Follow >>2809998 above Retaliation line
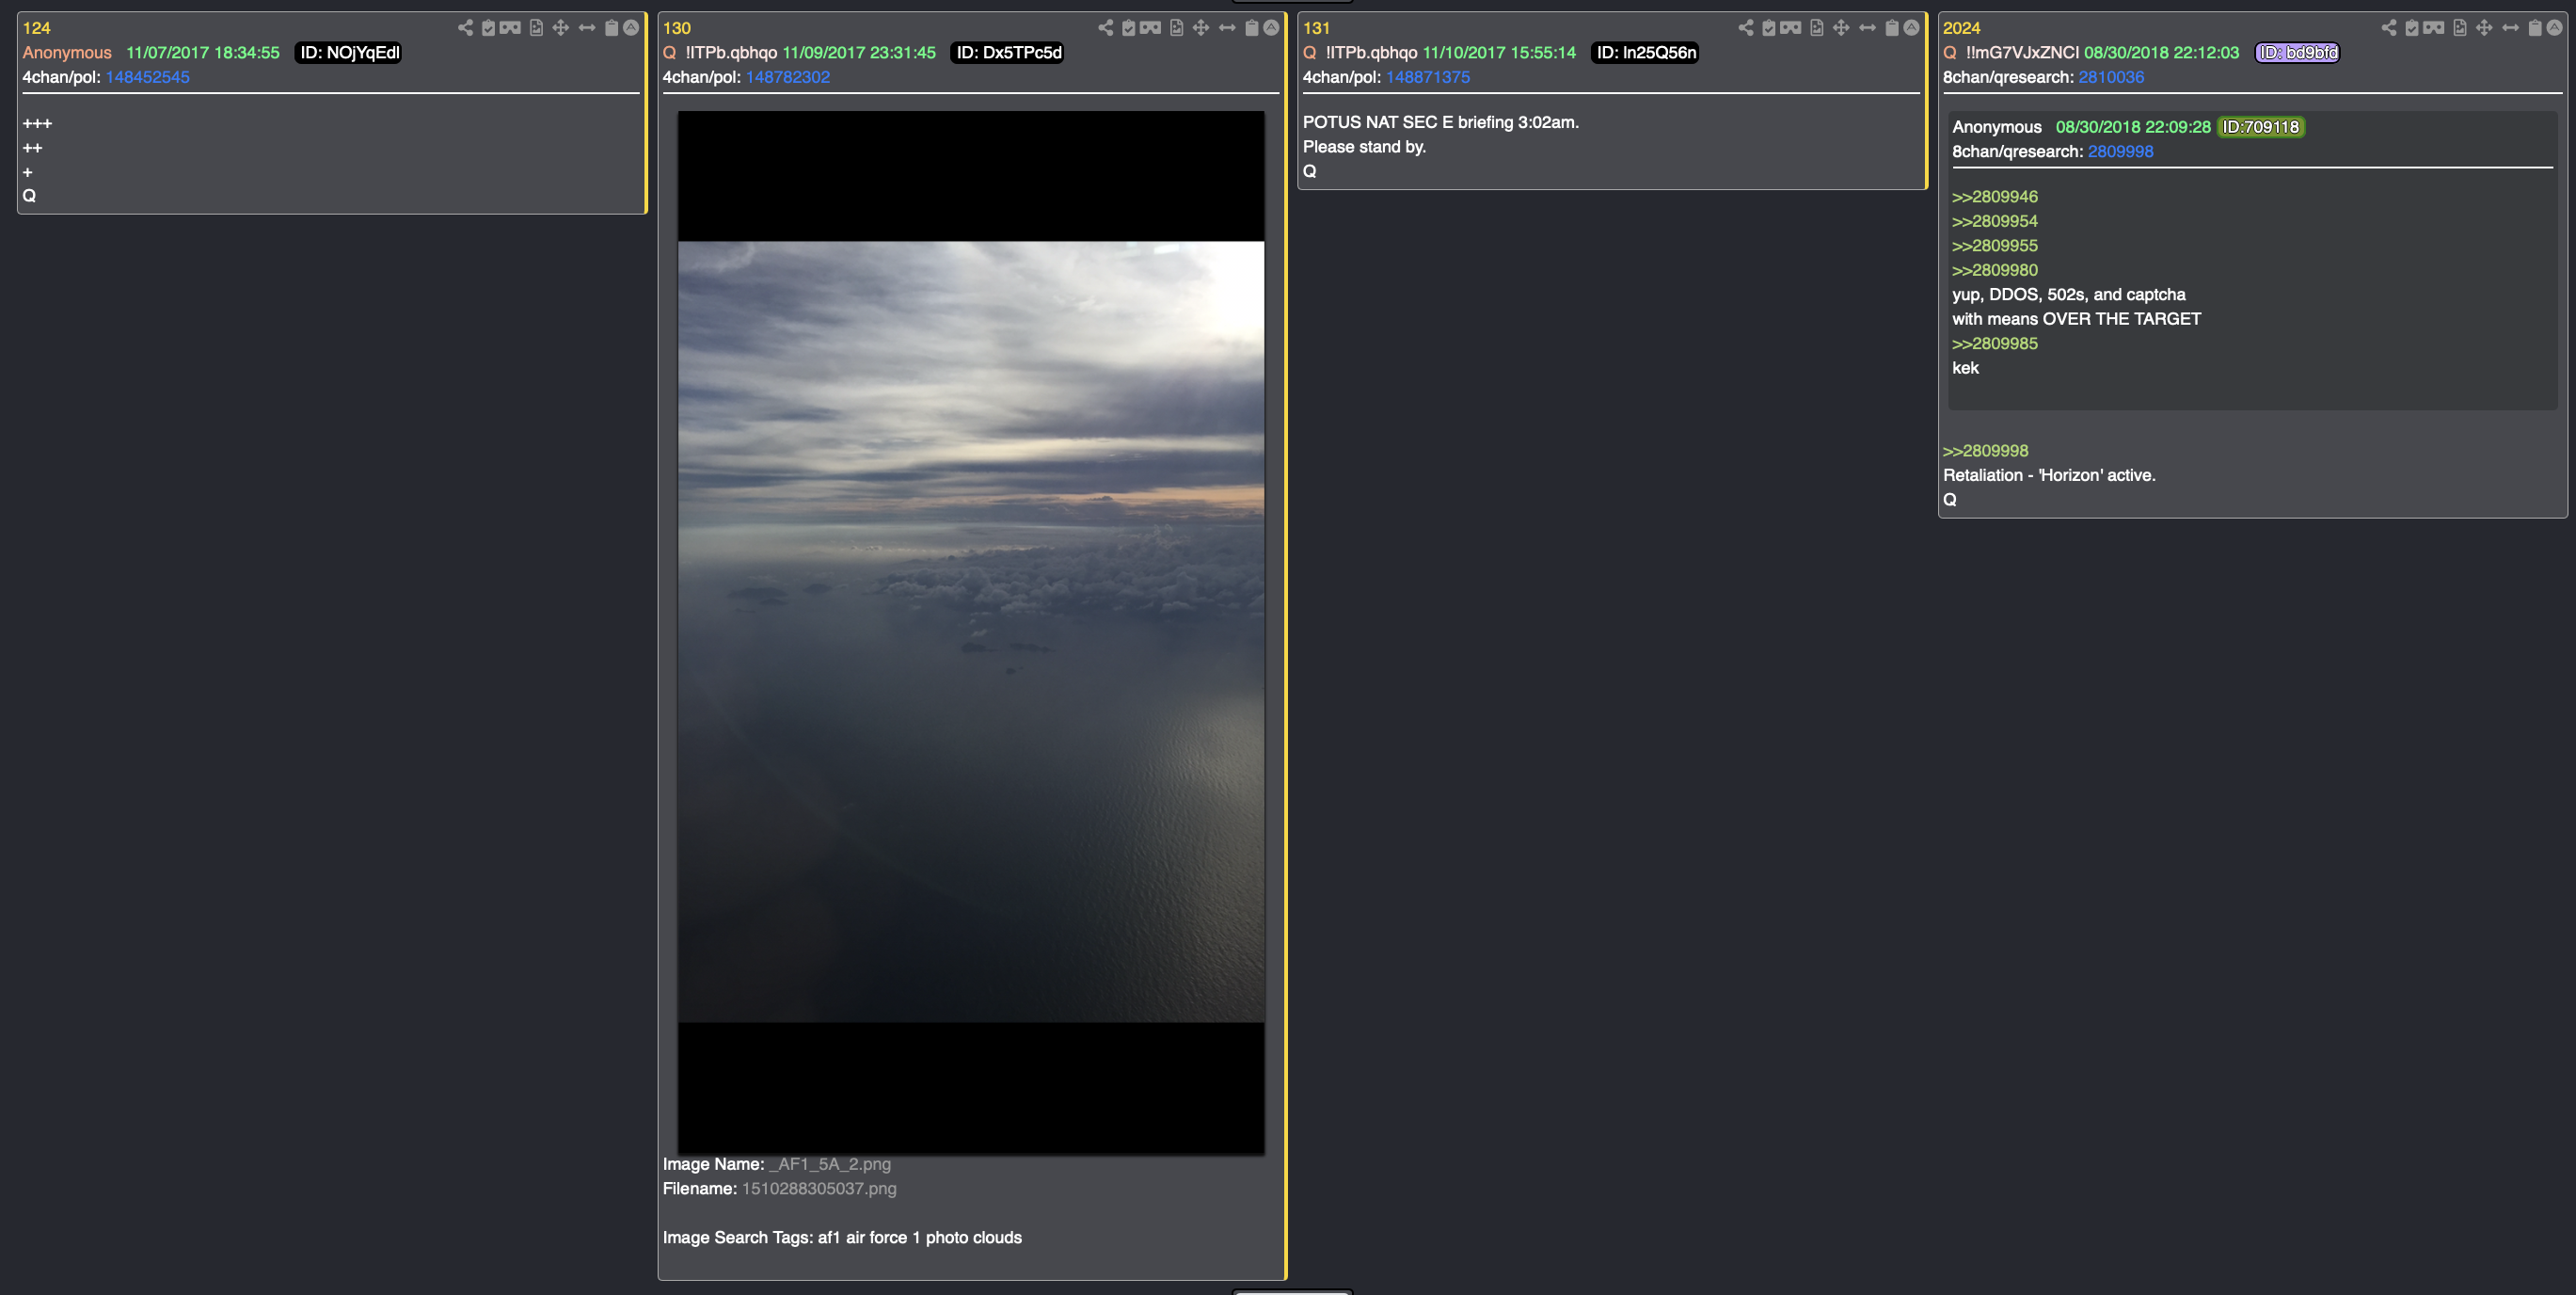2576x1295 pixels. (x=1985, y=451)
